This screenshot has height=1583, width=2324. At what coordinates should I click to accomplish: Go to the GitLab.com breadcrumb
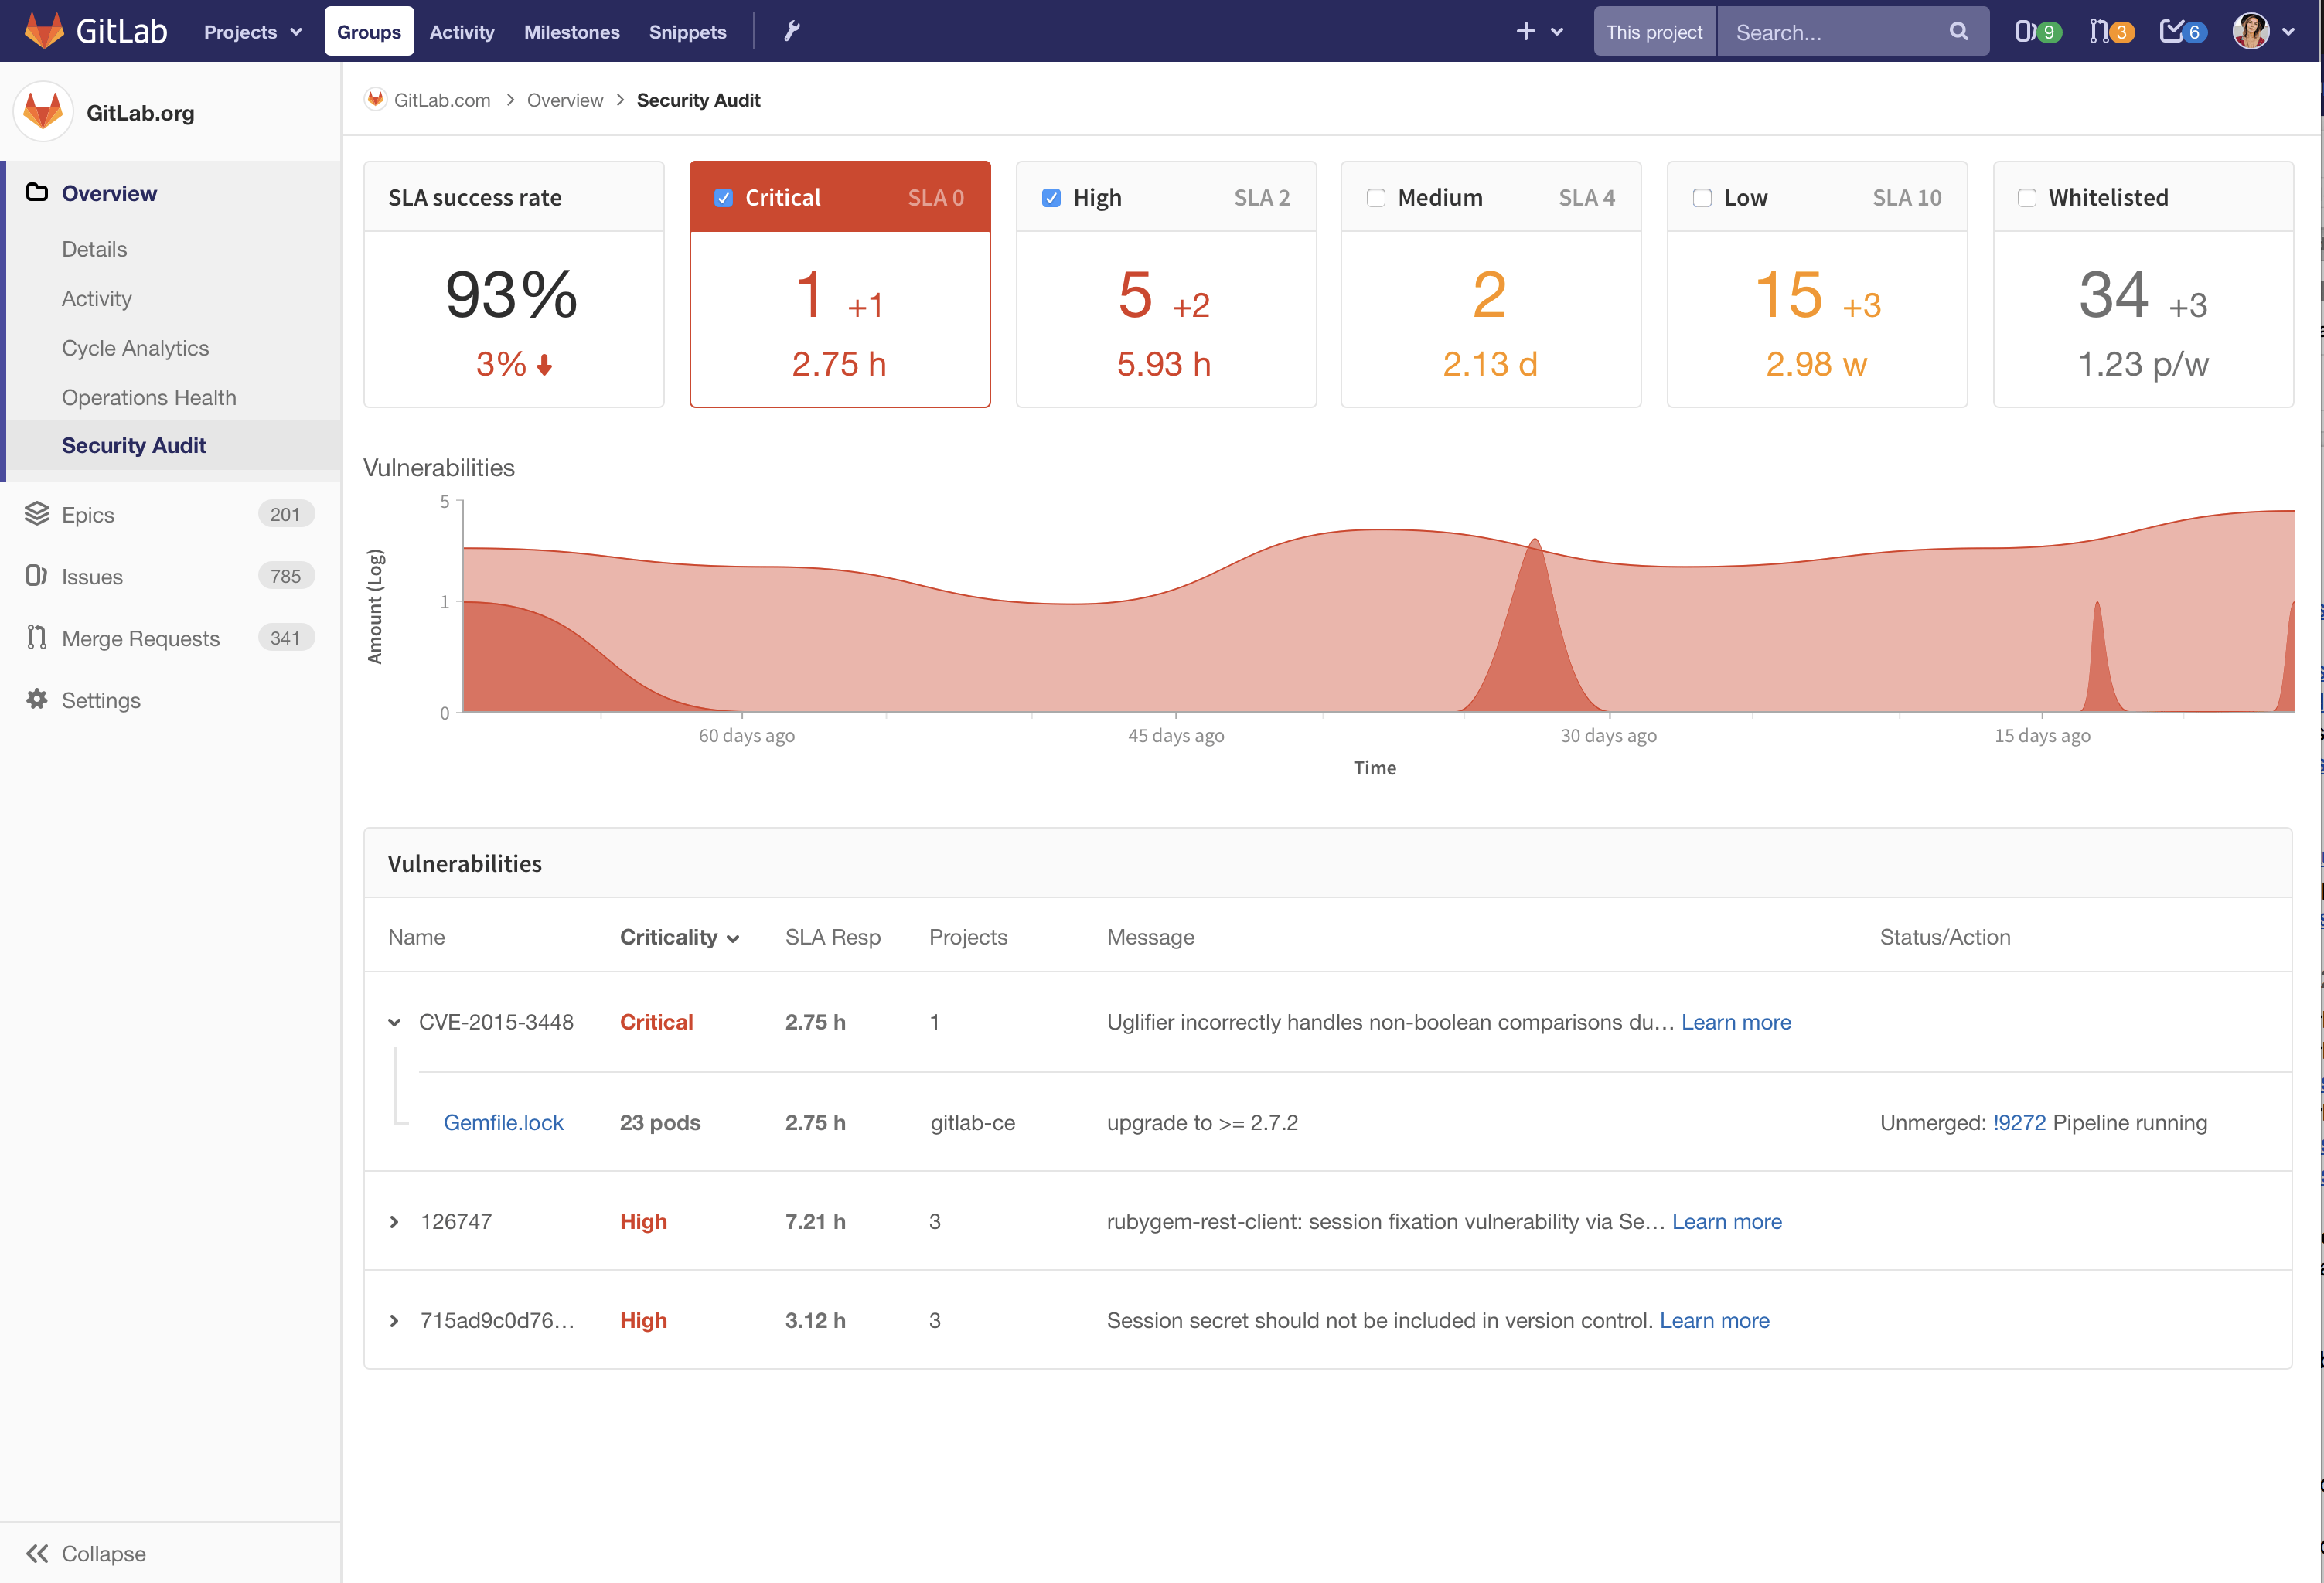[x=442, y=100]
